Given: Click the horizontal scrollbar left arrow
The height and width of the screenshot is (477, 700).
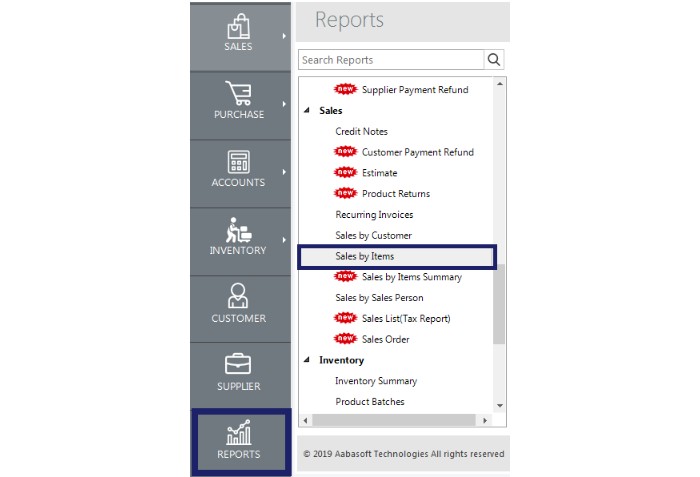Looking at the screenshot, I should (x=305, y=420).
